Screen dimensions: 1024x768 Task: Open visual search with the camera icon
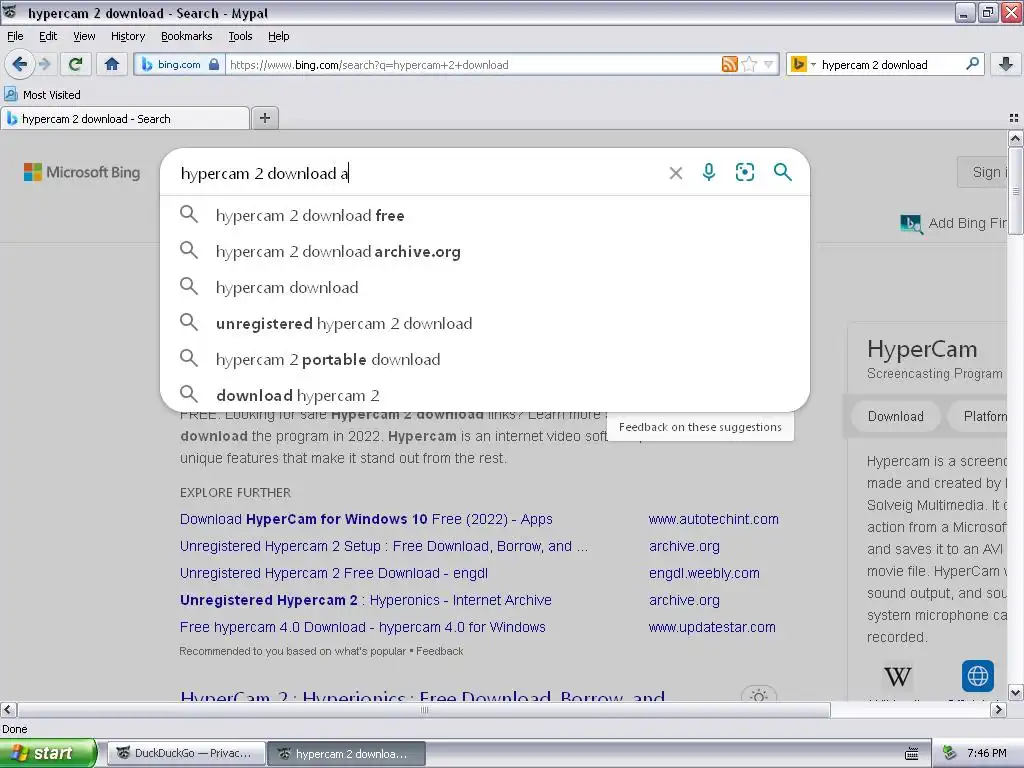pos(744,172)
